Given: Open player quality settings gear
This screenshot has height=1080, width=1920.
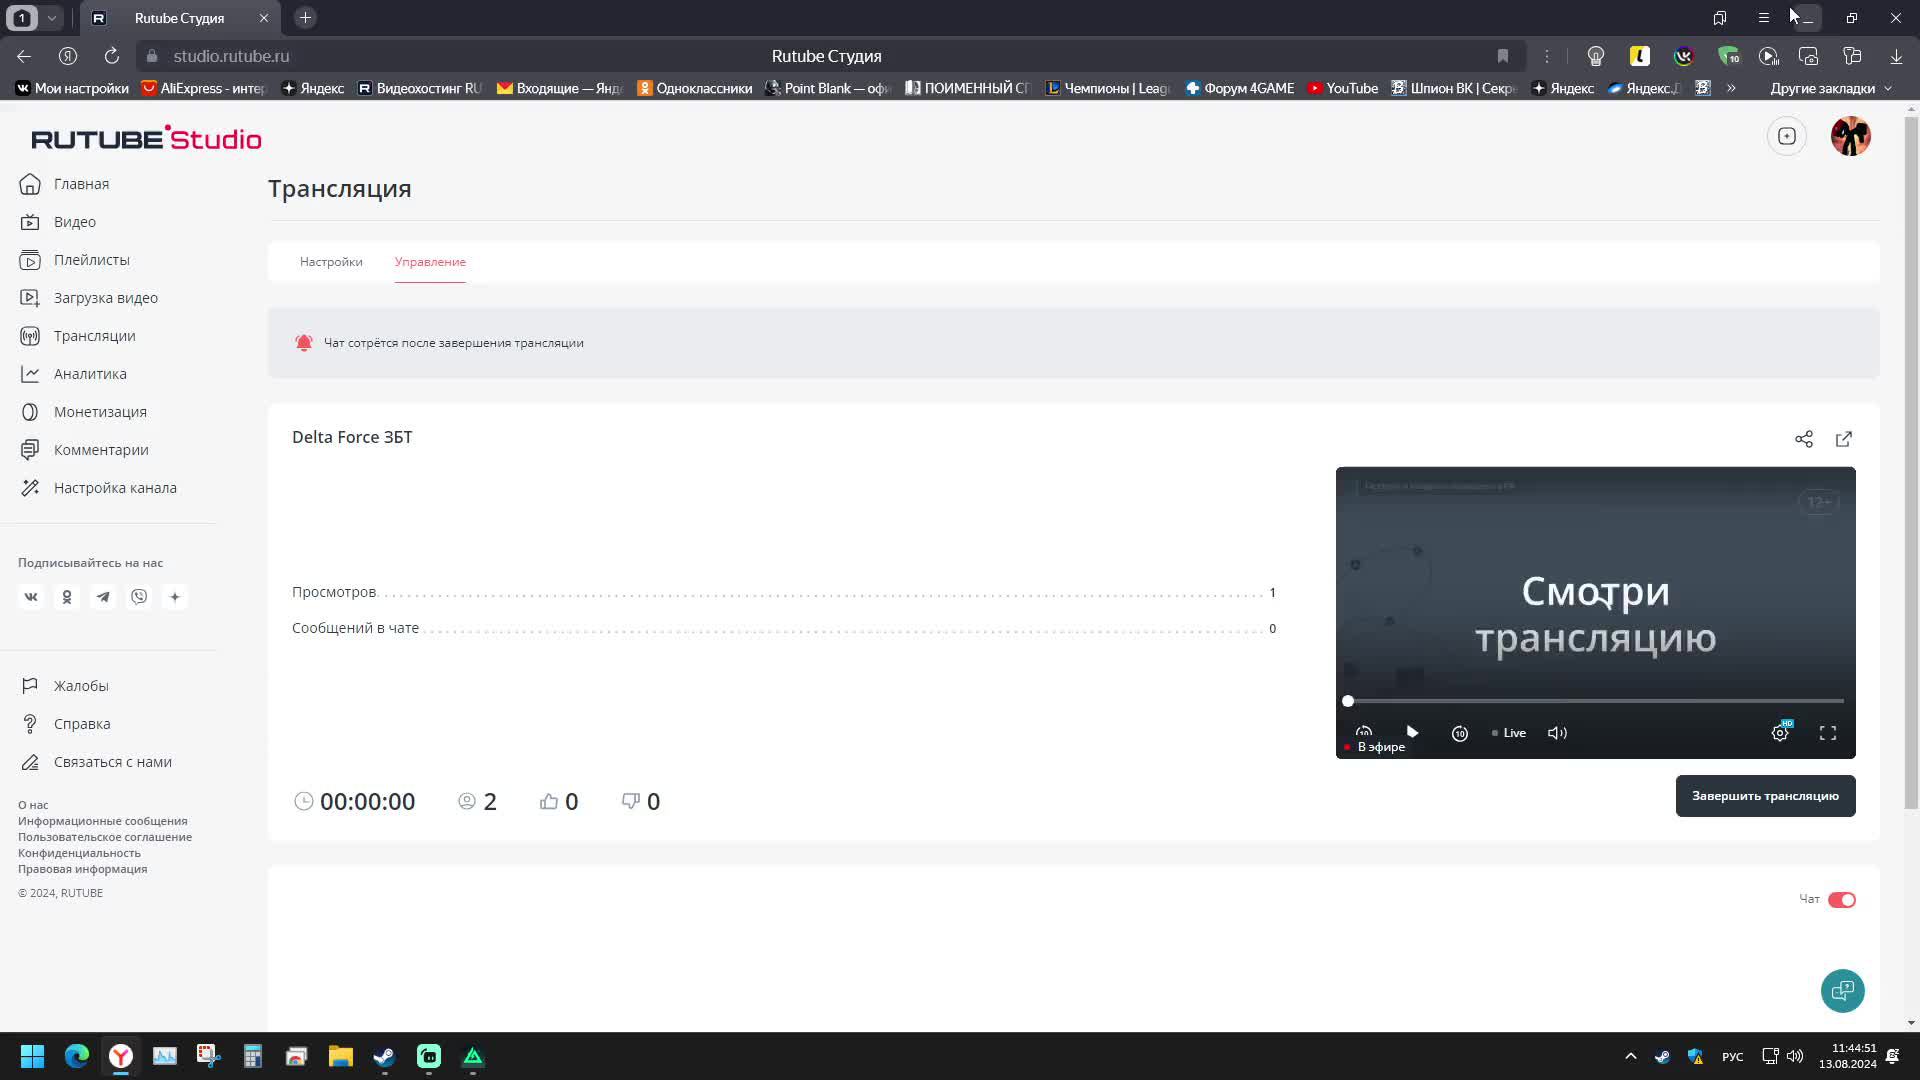Looking at the screenshot, I should pos(1780,733).
